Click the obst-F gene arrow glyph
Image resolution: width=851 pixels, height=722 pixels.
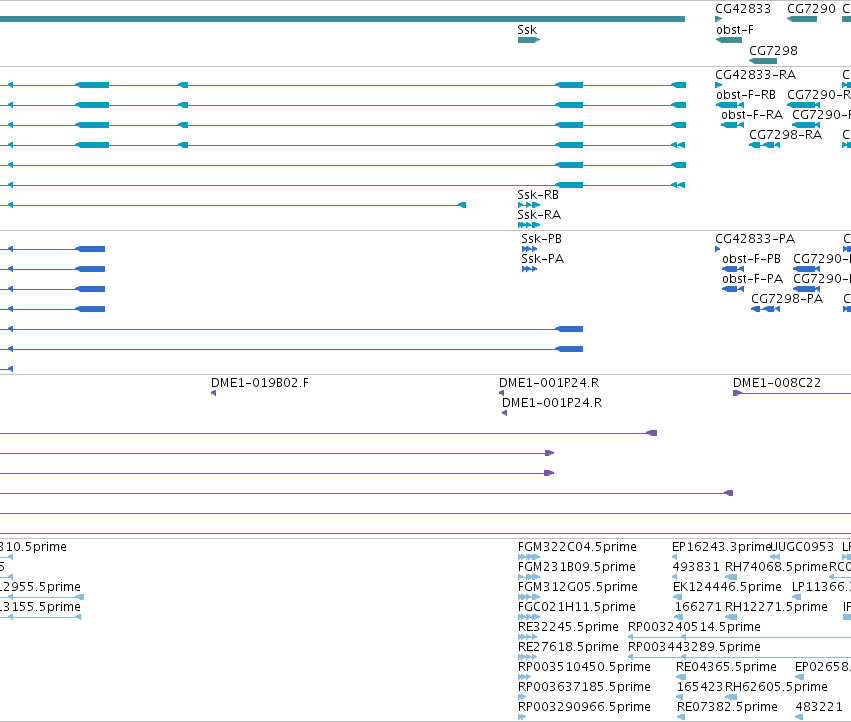[729, 40]
